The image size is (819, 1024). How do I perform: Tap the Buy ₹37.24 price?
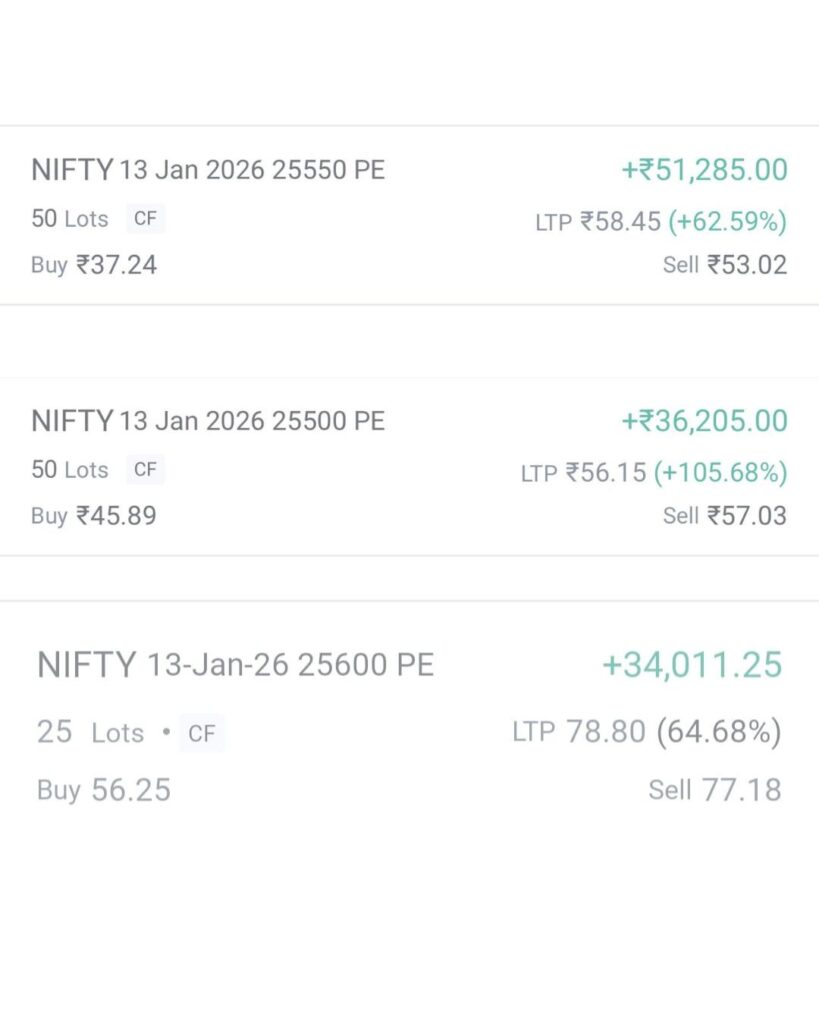coord(94,265)
